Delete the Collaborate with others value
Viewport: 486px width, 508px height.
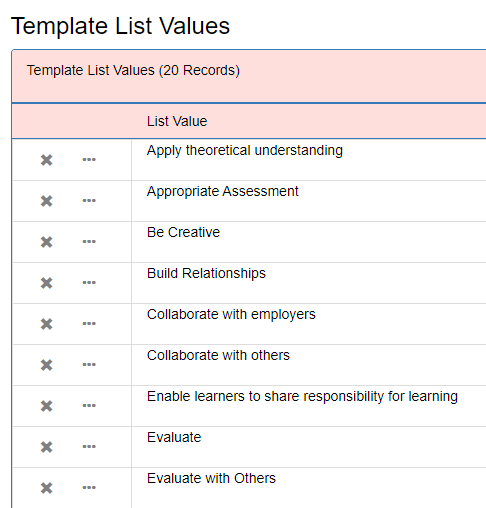(47, 365)
